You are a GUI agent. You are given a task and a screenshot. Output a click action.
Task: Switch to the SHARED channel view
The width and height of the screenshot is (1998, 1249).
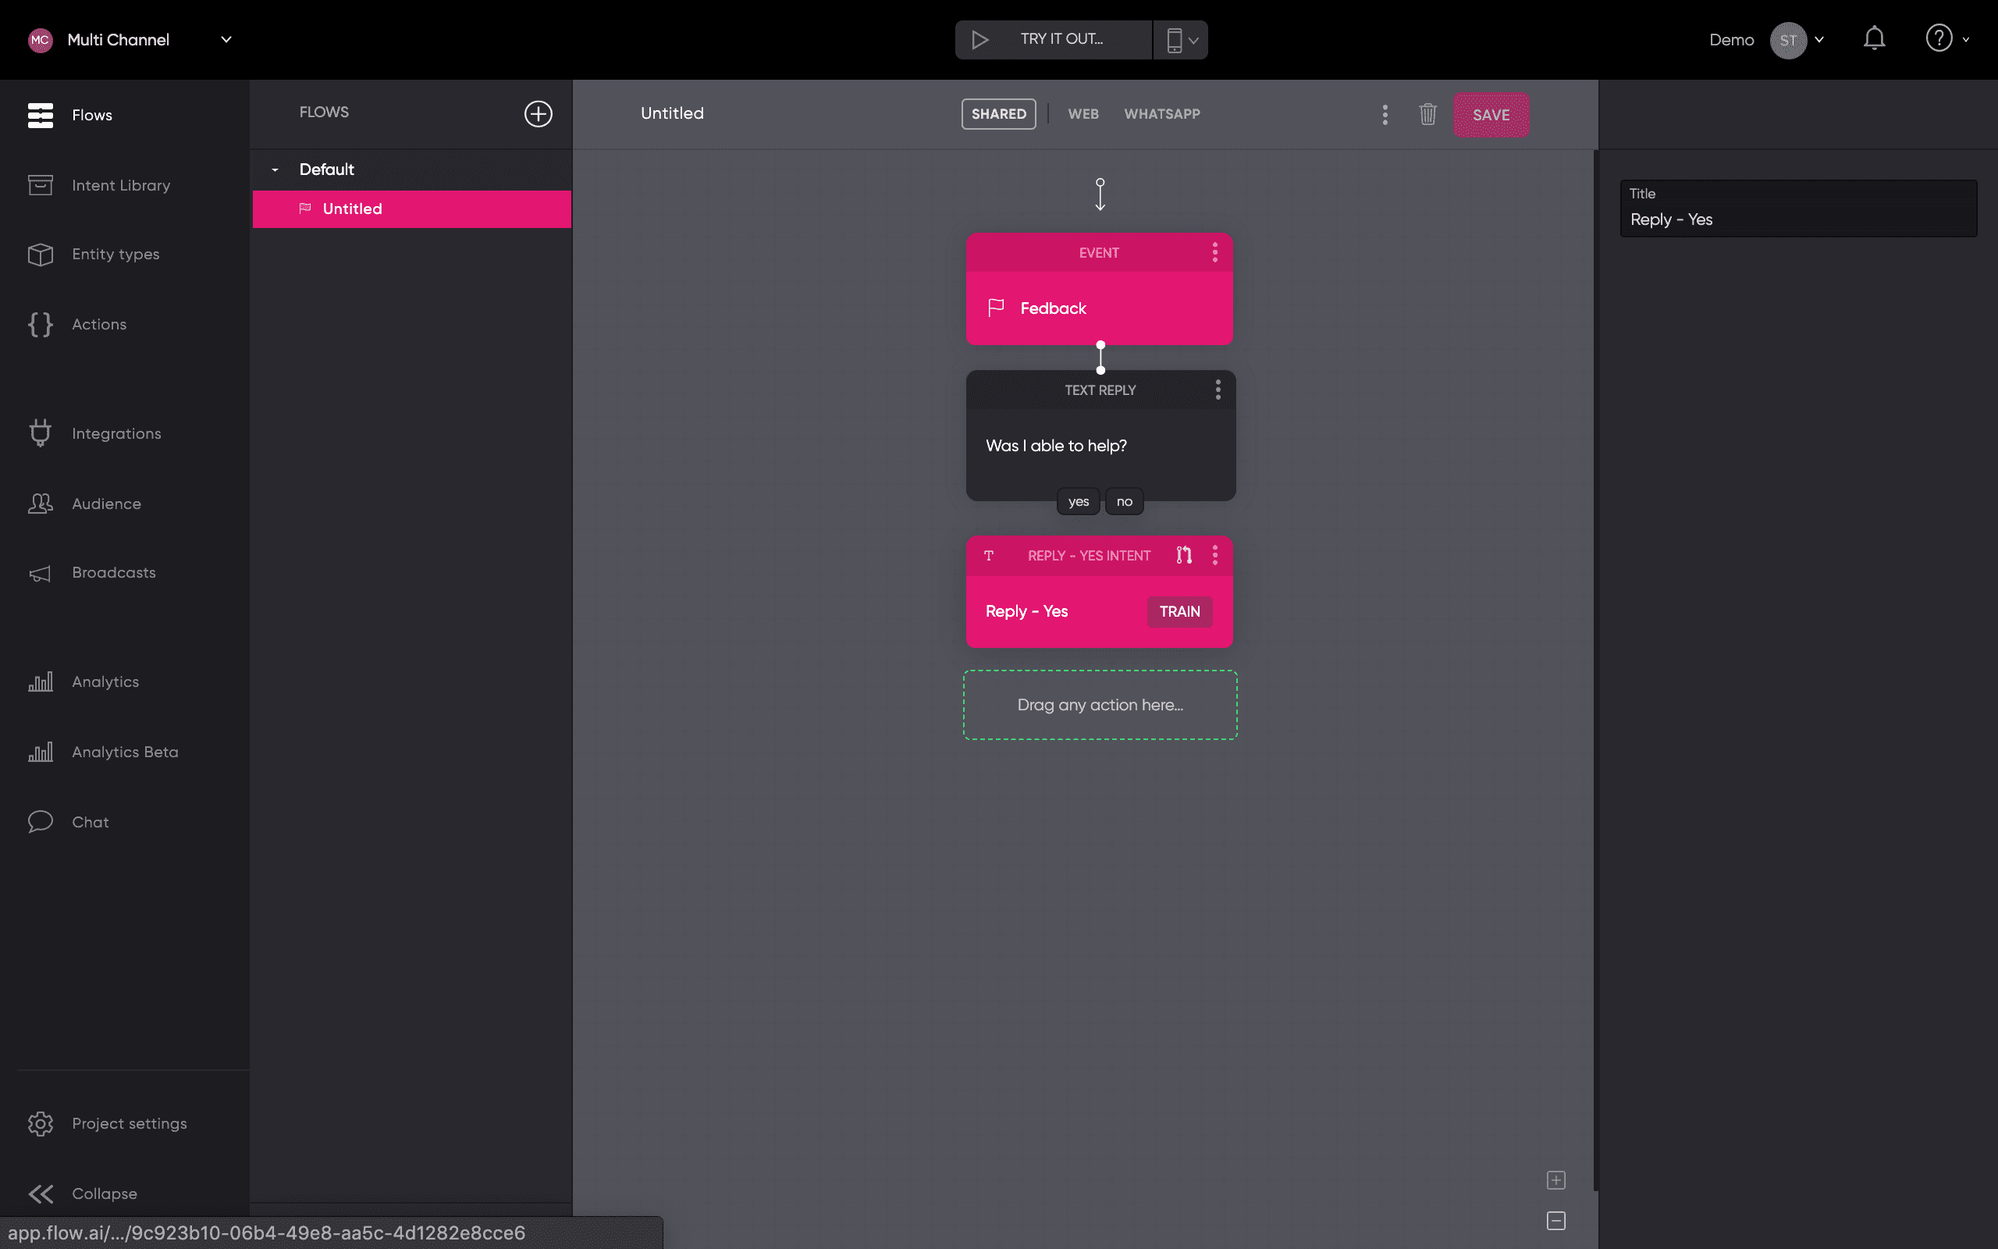[998, 114]
